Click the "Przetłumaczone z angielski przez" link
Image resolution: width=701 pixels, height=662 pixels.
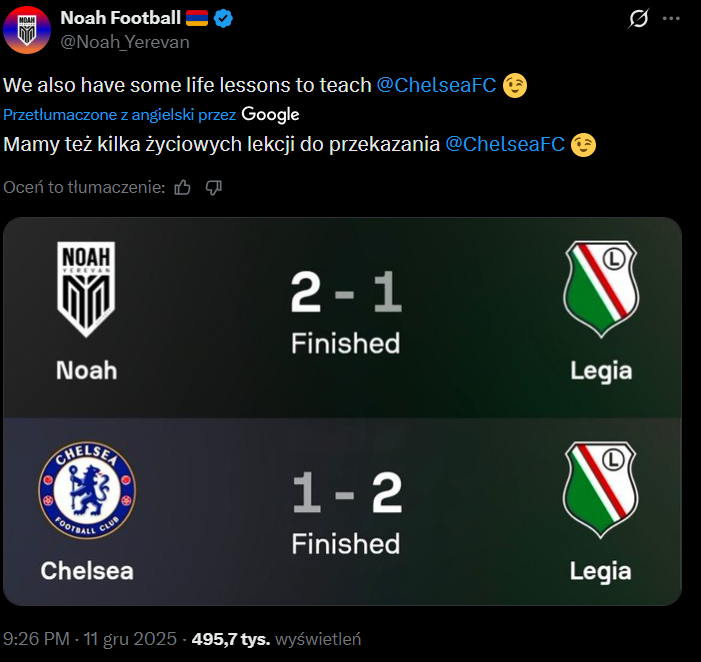tap(120, 115)
